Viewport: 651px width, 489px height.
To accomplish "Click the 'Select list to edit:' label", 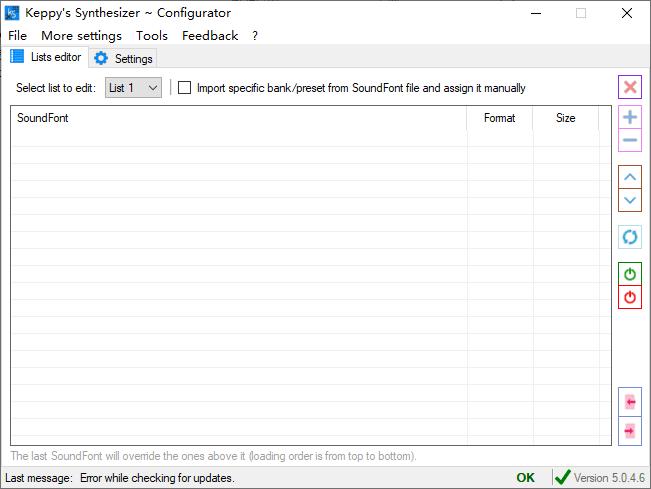I will pos(56,88).
